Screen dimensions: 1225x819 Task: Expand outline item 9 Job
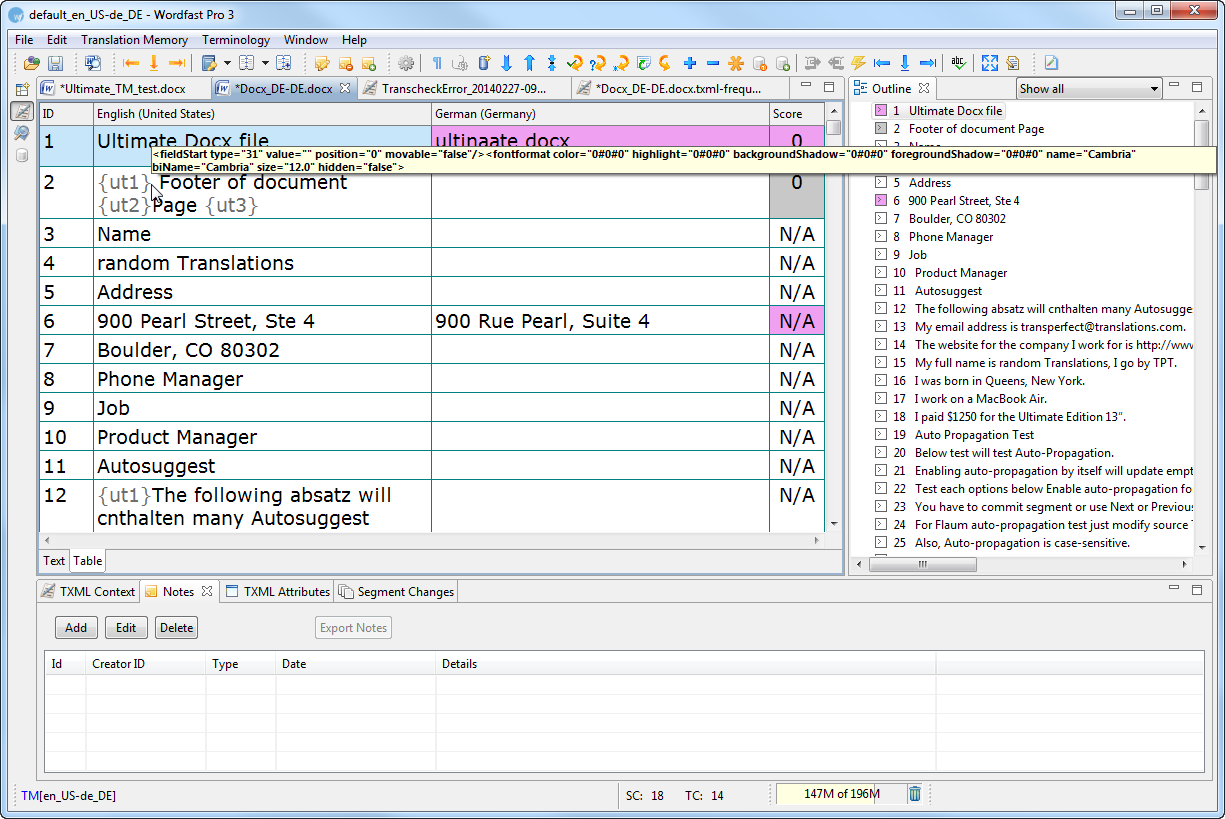point(881,255)
